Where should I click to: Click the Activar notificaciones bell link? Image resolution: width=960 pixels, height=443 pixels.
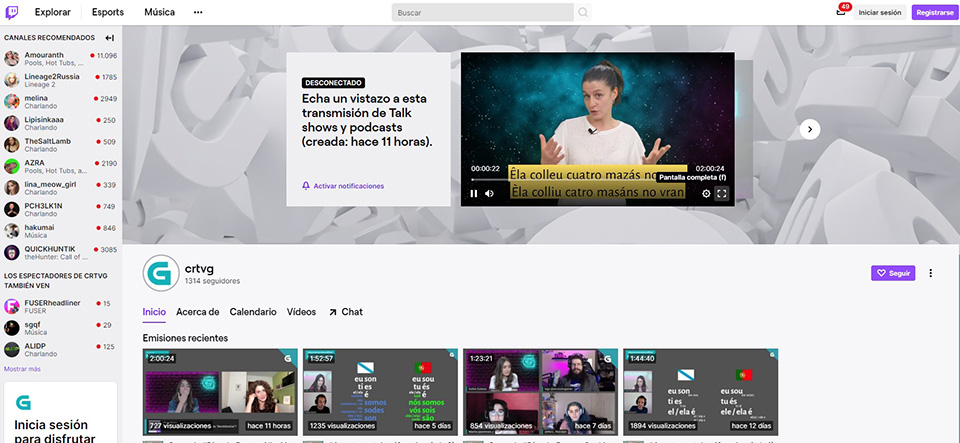343,186
